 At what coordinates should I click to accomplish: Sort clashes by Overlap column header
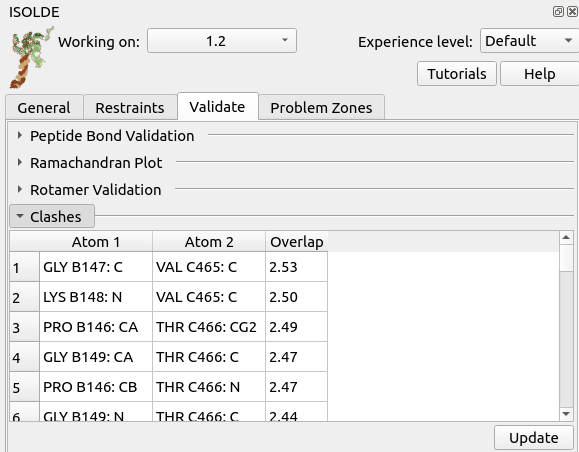[297, 242]
